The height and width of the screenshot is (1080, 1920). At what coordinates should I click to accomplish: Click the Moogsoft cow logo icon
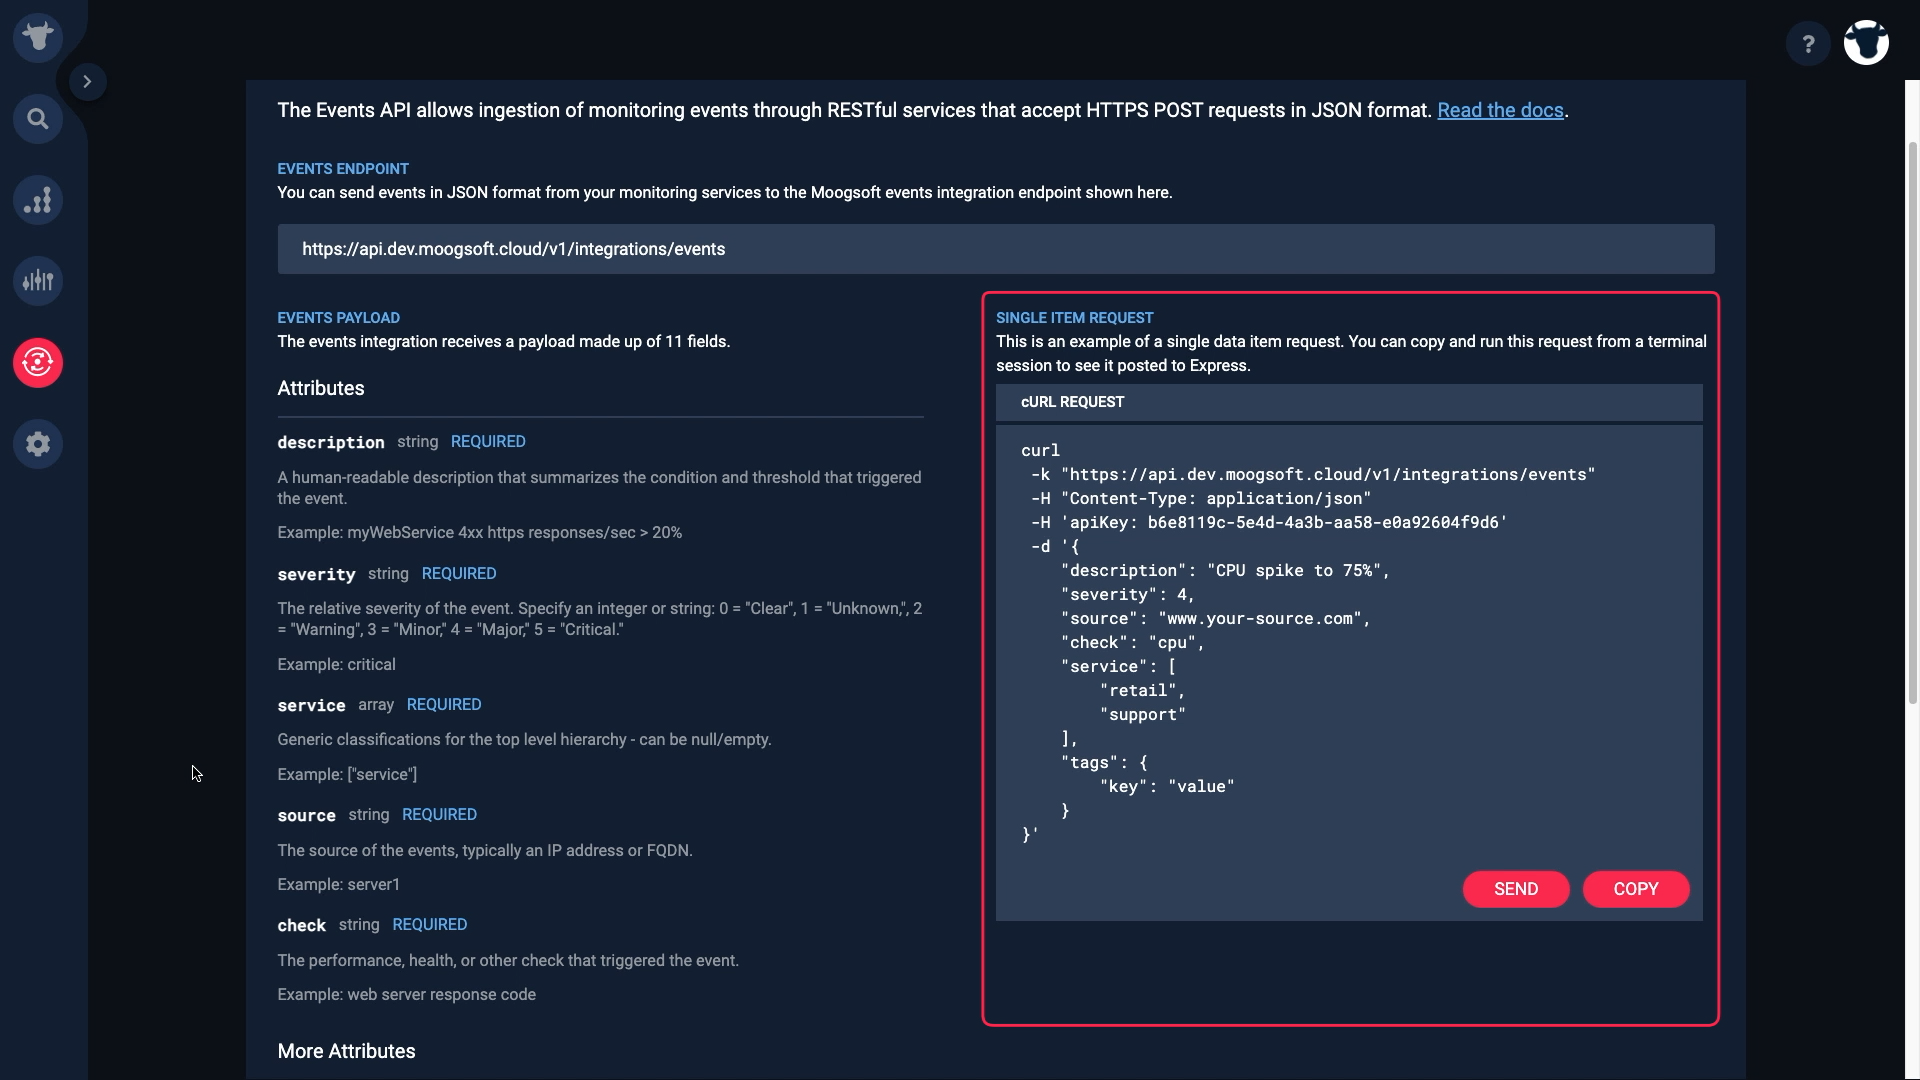point(38,38)
